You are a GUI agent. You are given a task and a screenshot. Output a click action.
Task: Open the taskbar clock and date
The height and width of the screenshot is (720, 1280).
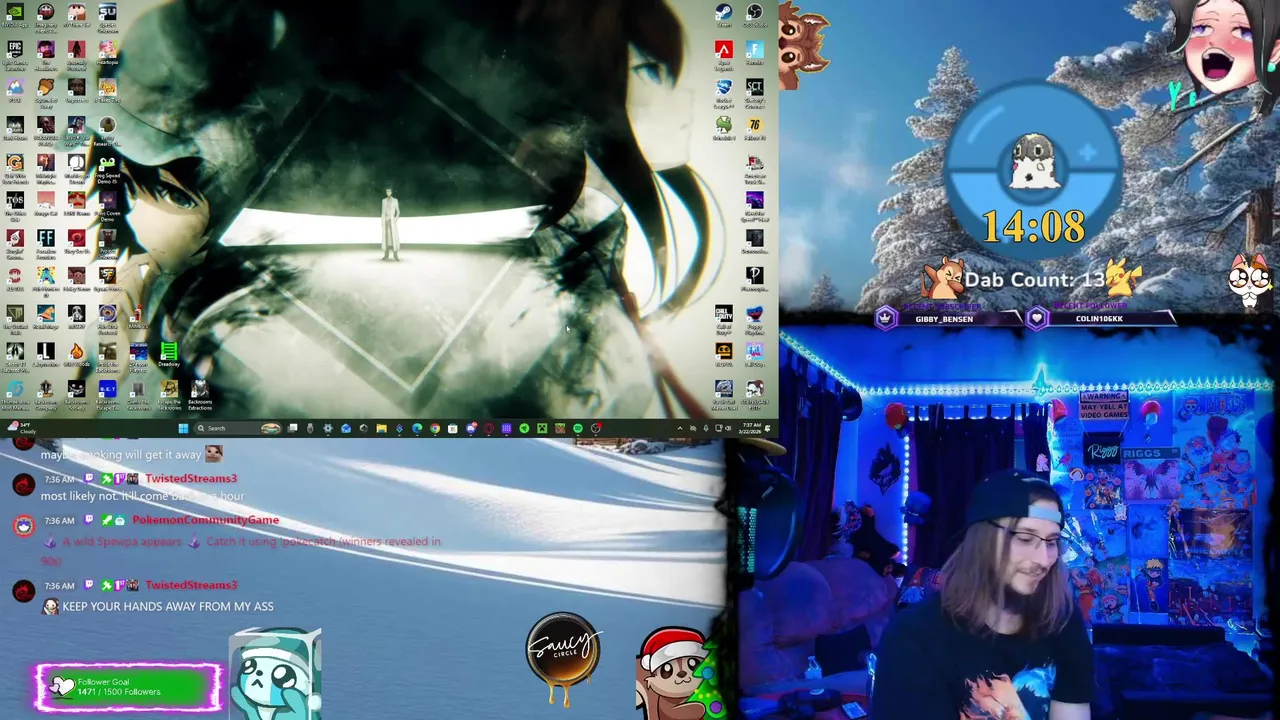coord(752,428)
